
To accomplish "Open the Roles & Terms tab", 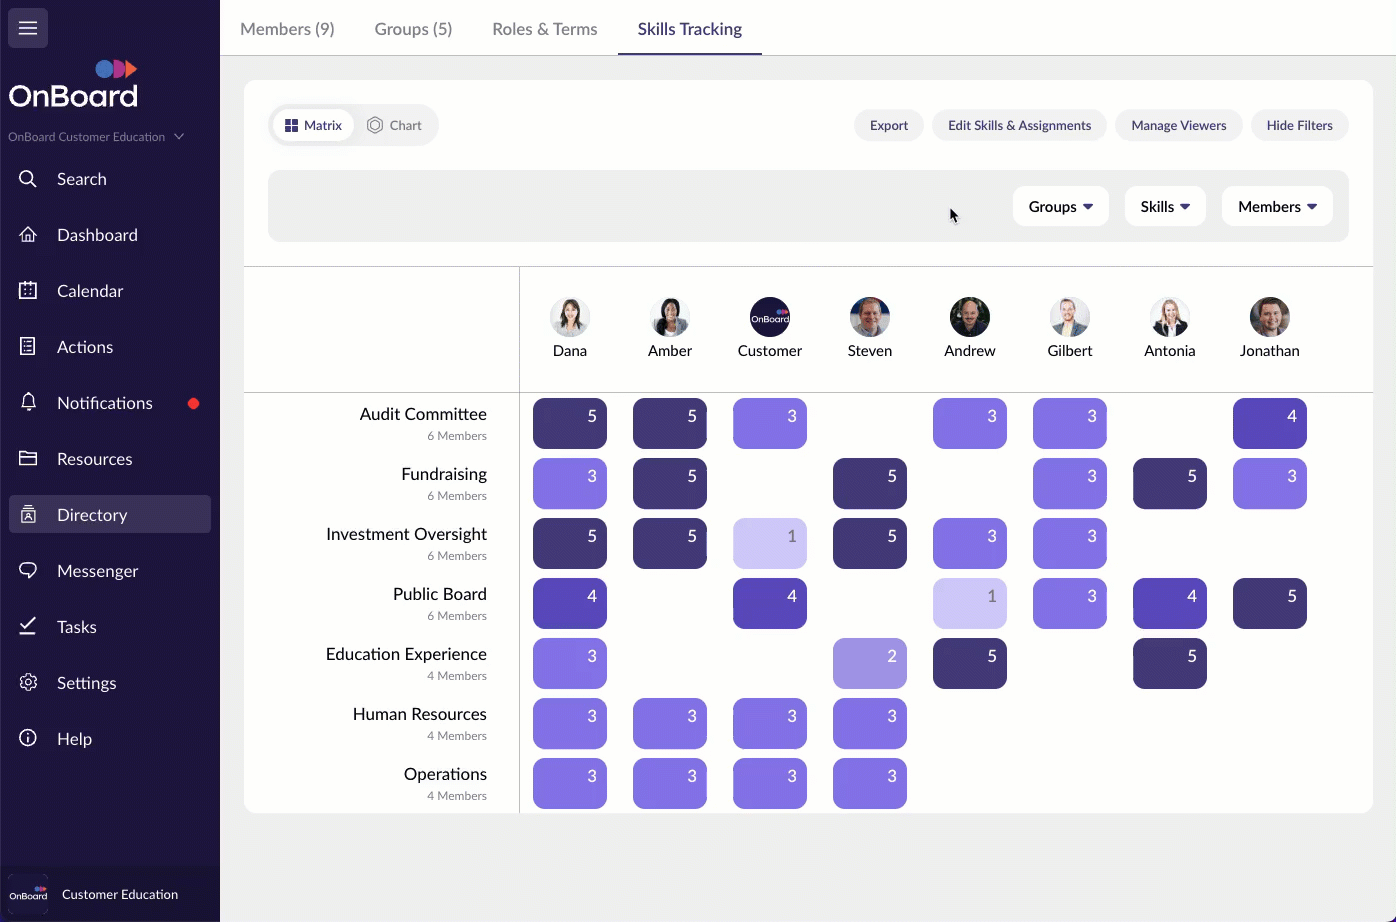I will (544, 29).
